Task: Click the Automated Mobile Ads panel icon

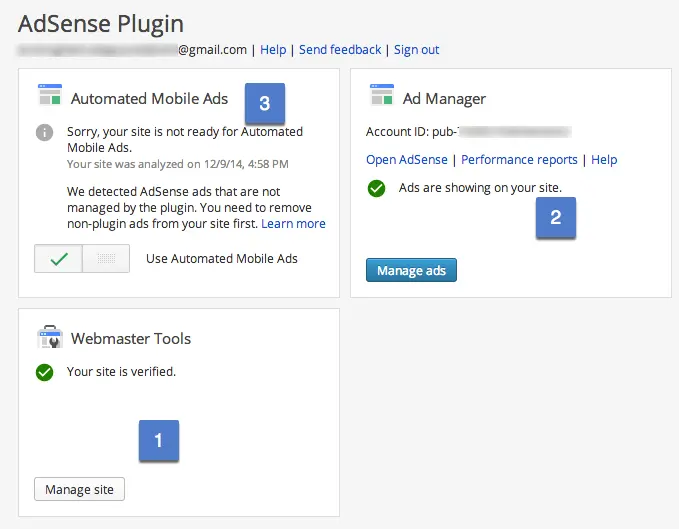Action: click(x=50, y=95)
